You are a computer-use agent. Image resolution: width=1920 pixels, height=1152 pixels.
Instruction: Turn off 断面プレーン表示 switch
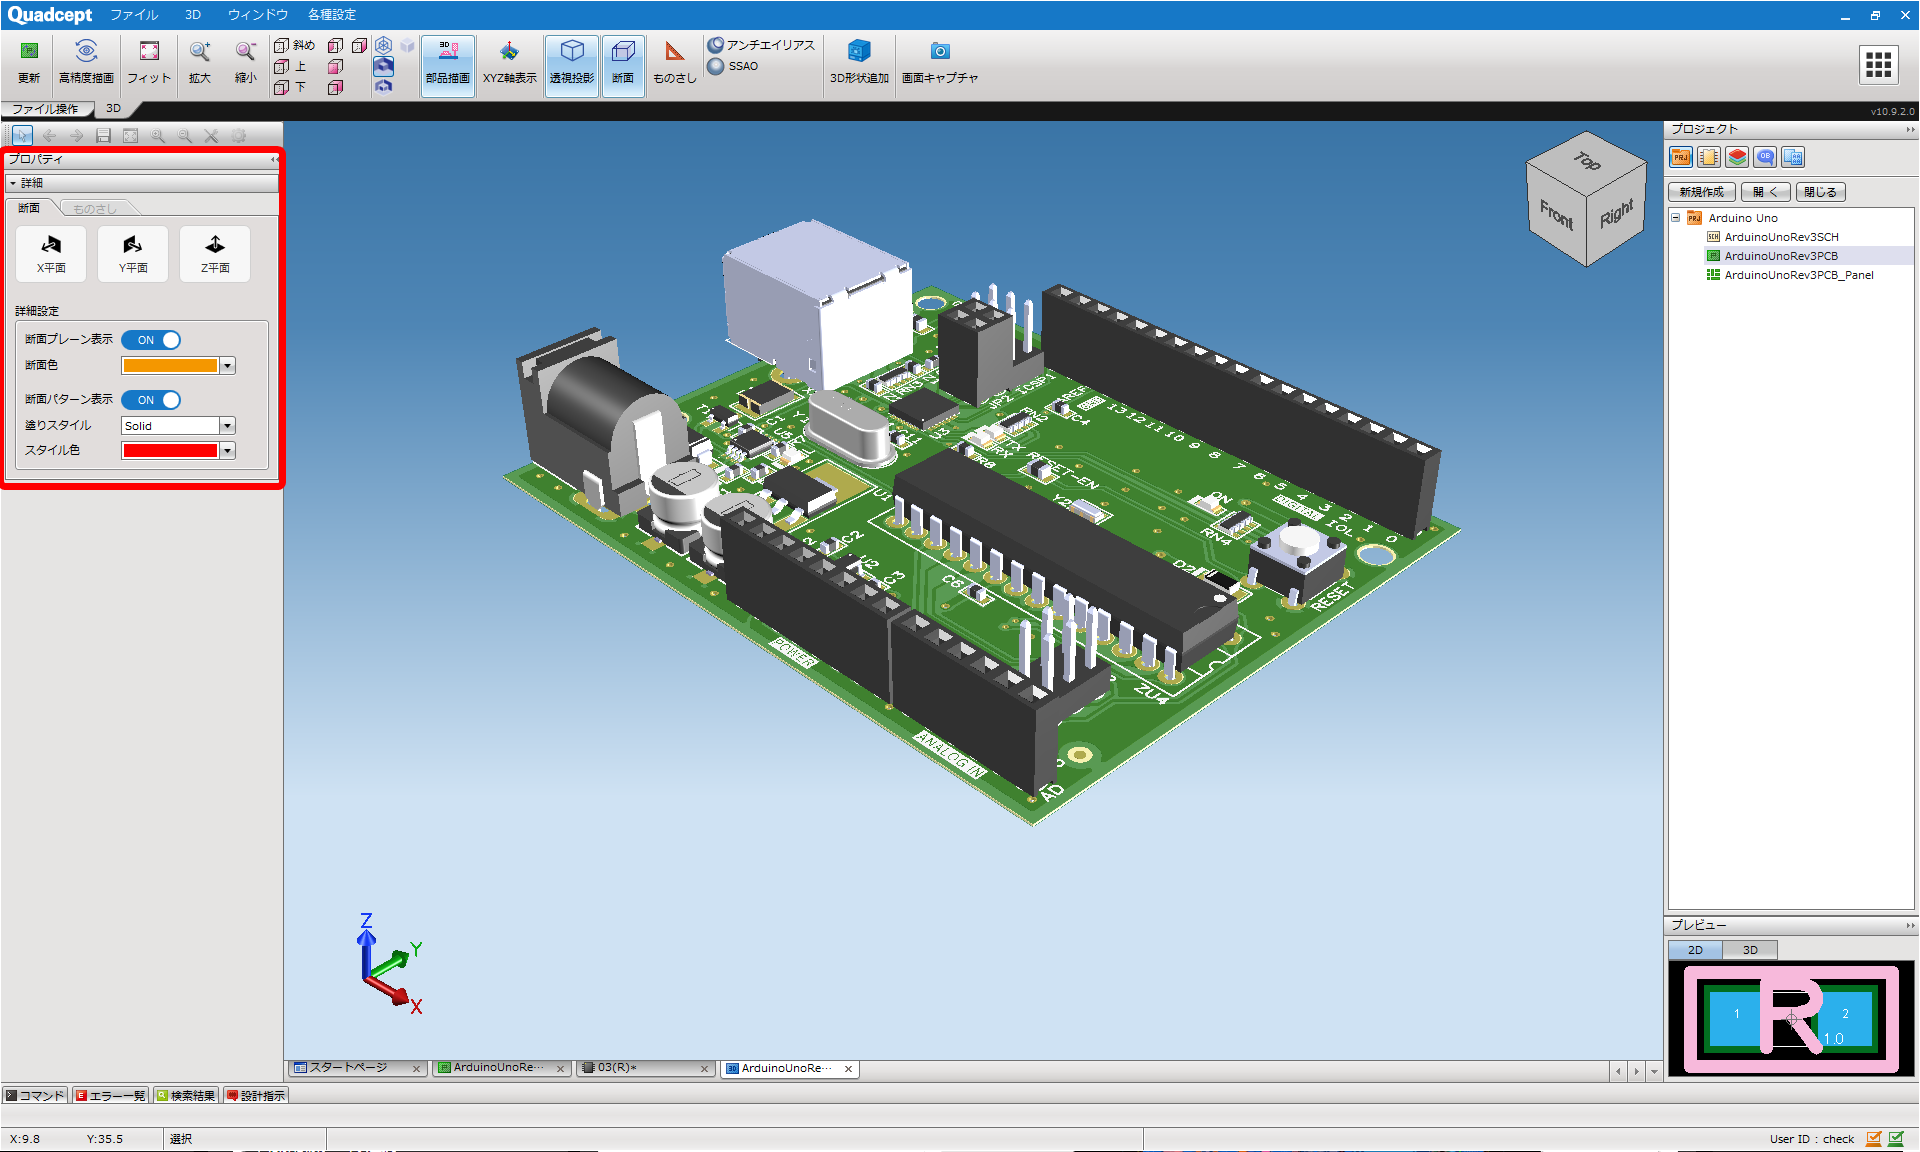(151, 340)
